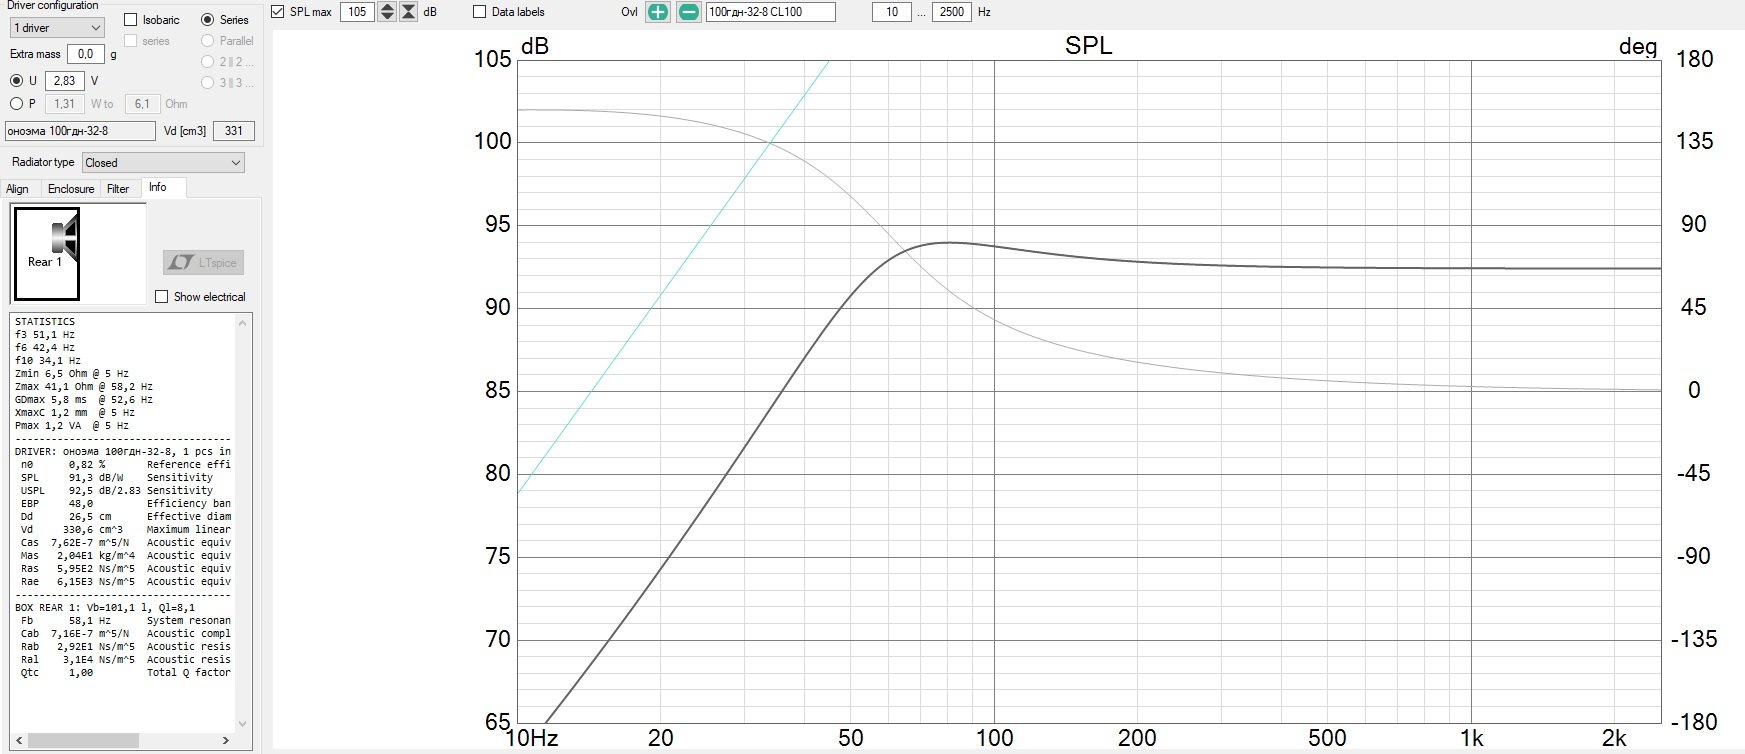Click the maximum frequency field showing 2500
1745x754 pixels.
(951, 12)
